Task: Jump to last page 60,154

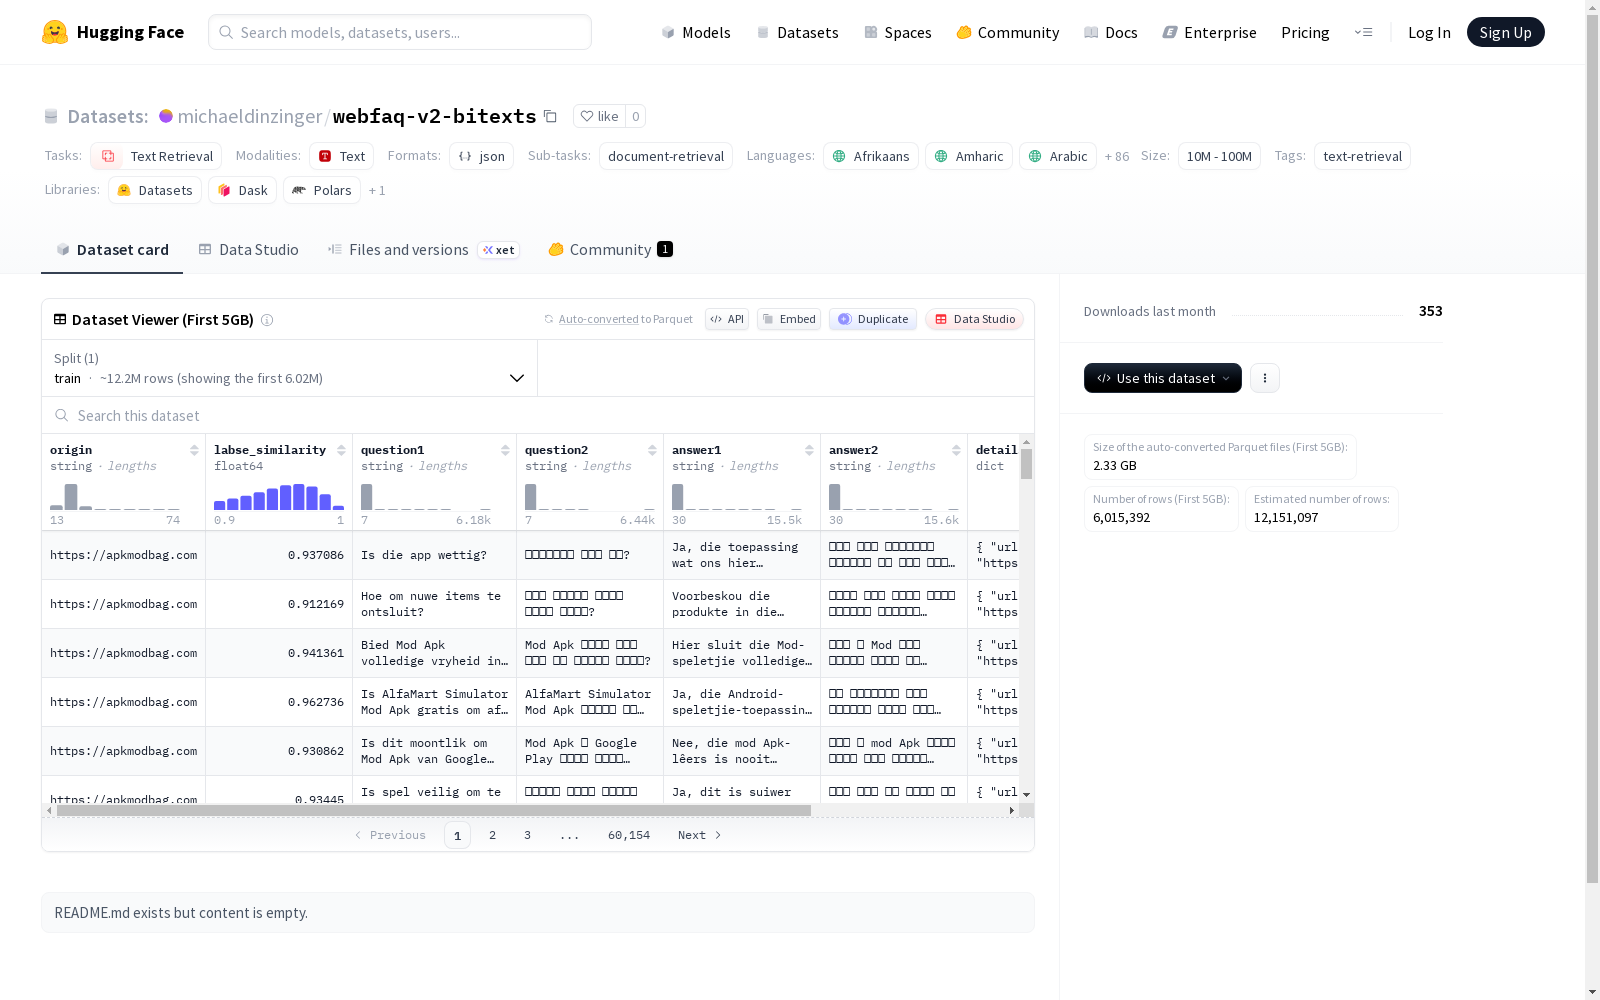Action: pyautogui.click(x=629, y=835)
